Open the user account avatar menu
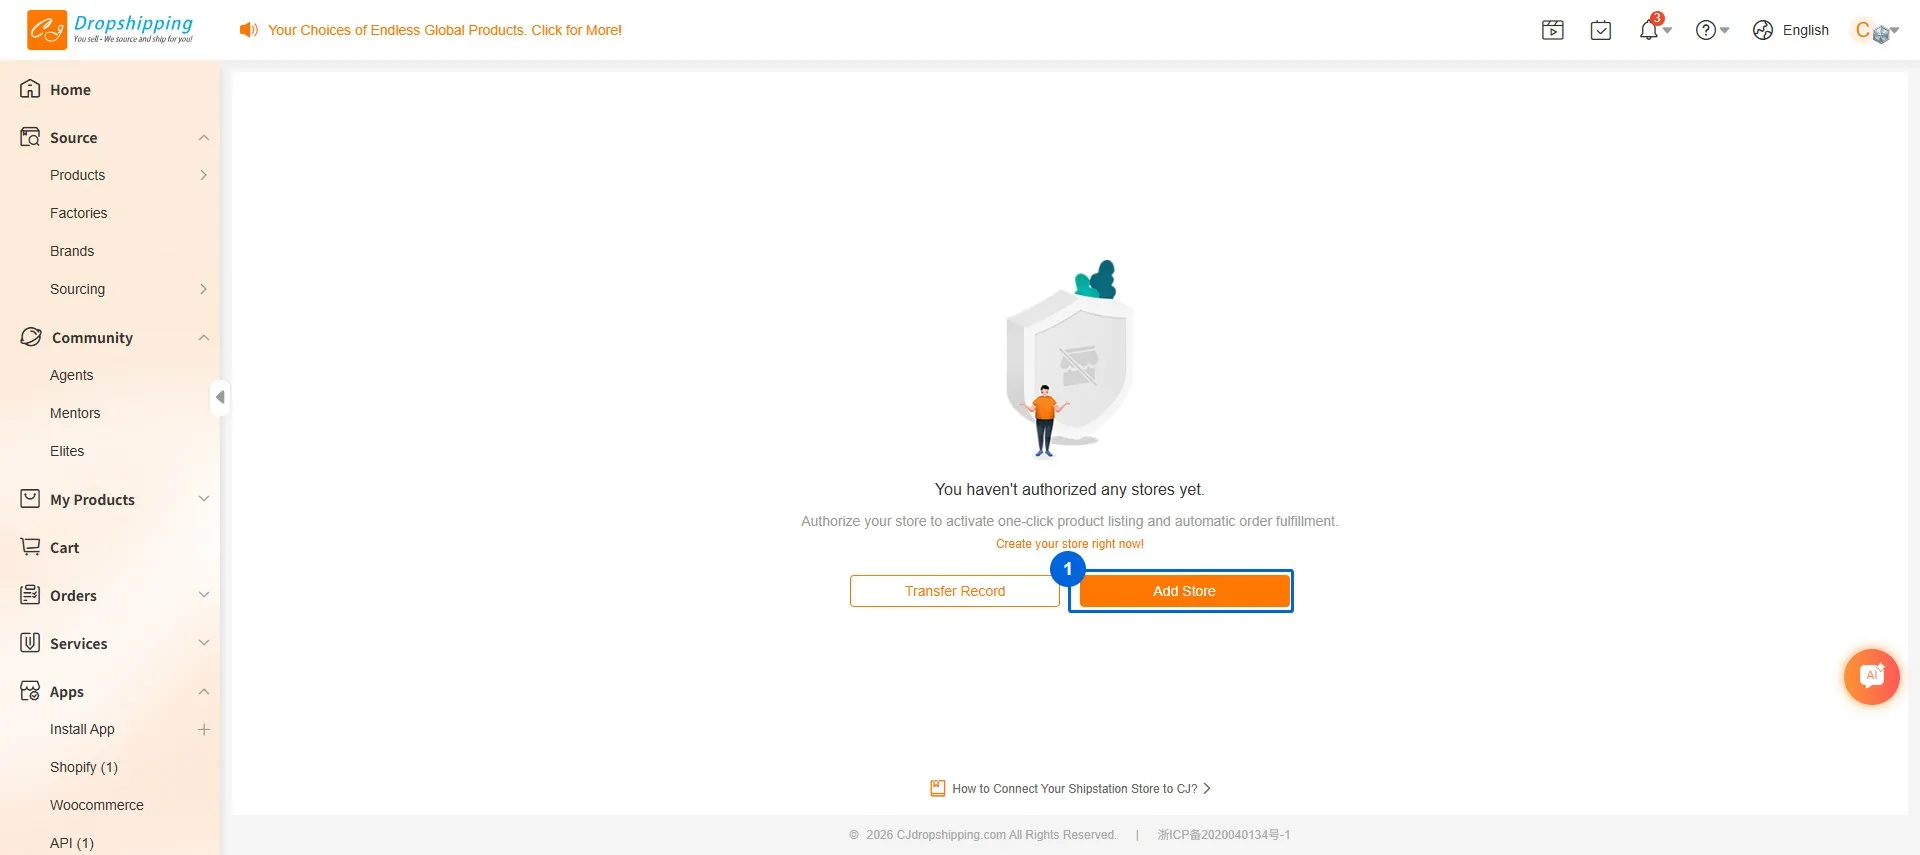The height and width of the screenshot is (855, 1920). click(x=1876, y=30)
